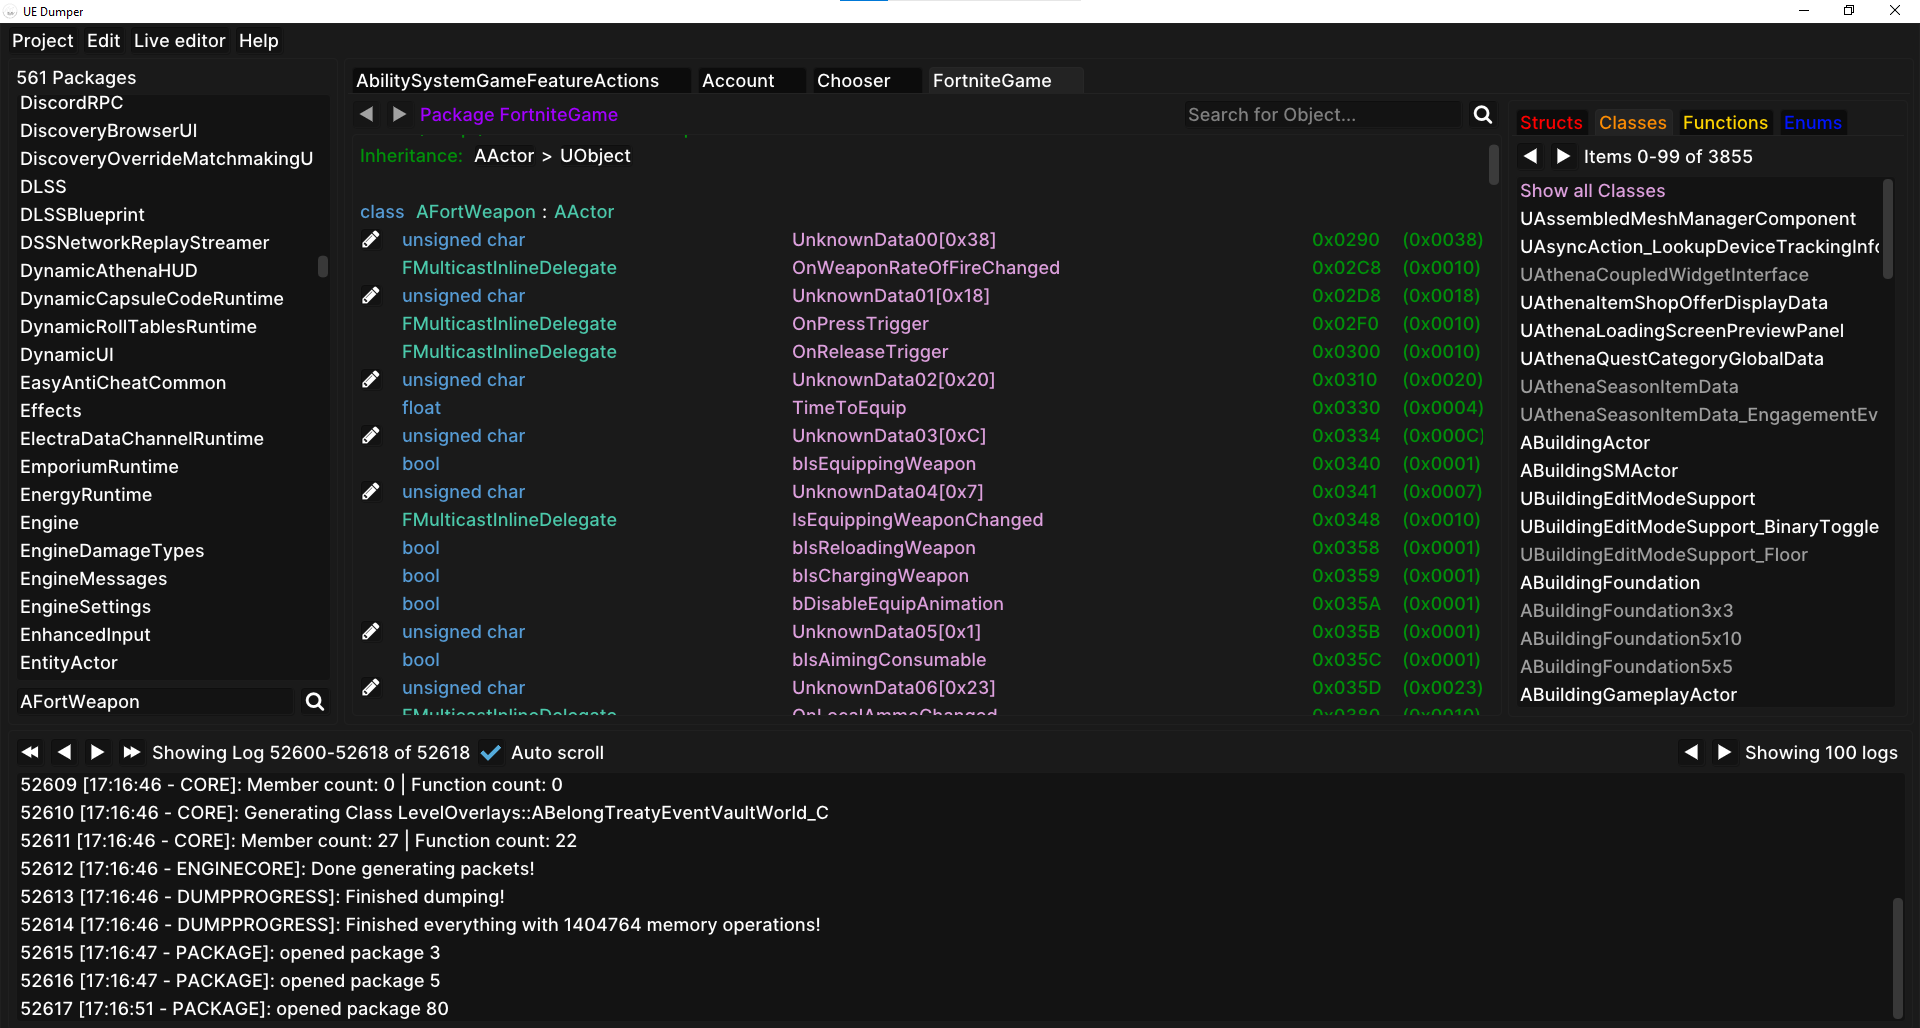Image resolution: width=1920 pixels, height=1028 pixels.
Task: Select the UBuildingEditModeSupport_BinaryToggle class
Action: click(1699, 527)
